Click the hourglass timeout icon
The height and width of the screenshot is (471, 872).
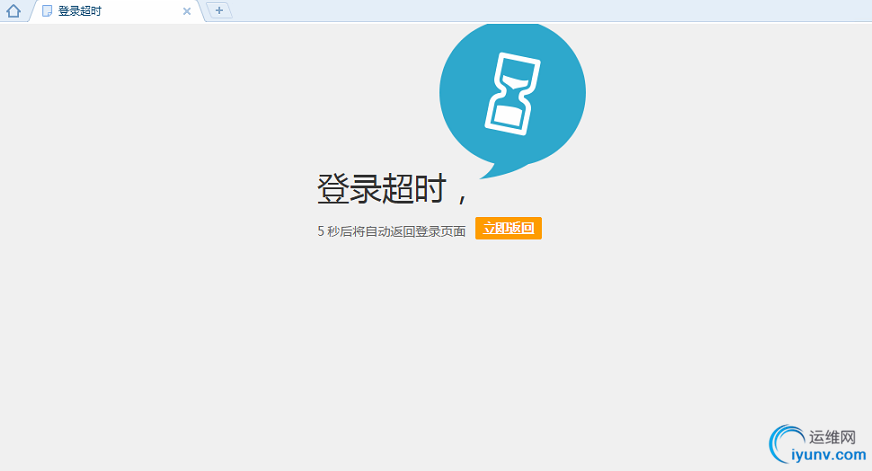click(512, 93)
